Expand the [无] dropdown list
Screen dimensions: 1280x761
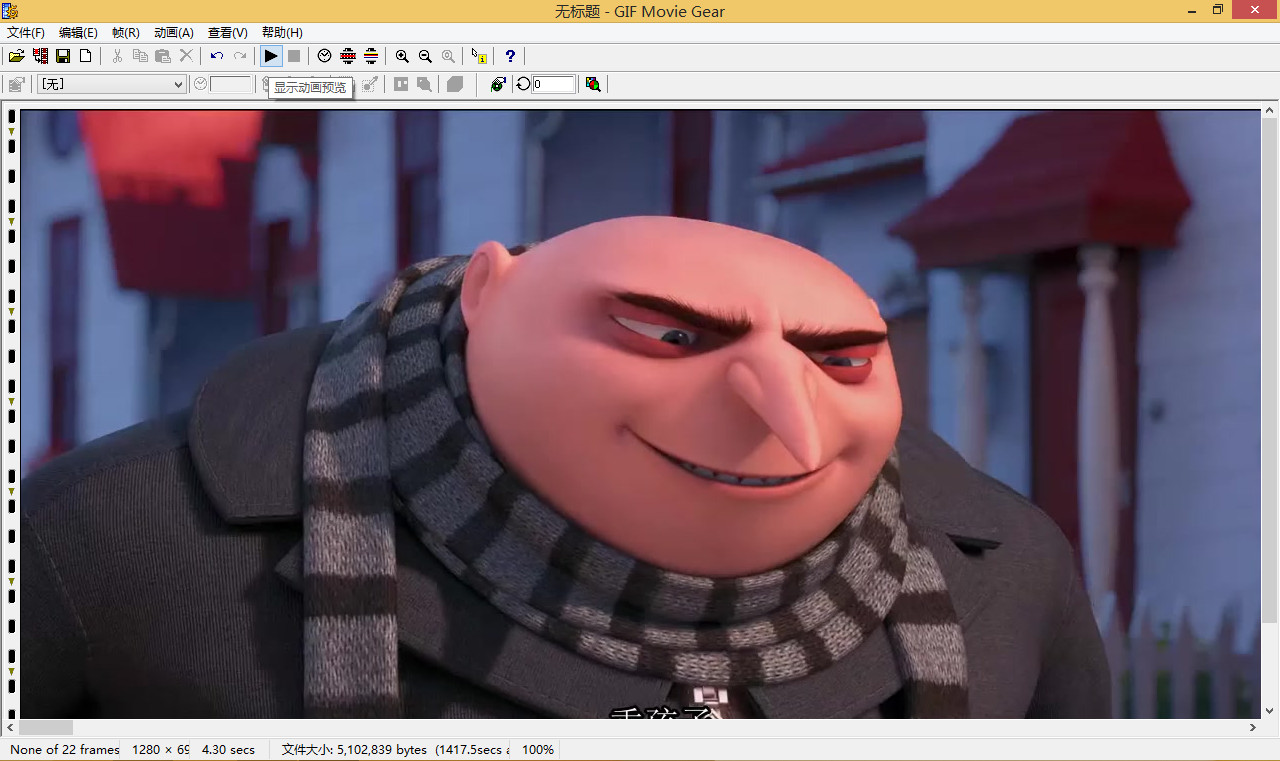[179, 84]
